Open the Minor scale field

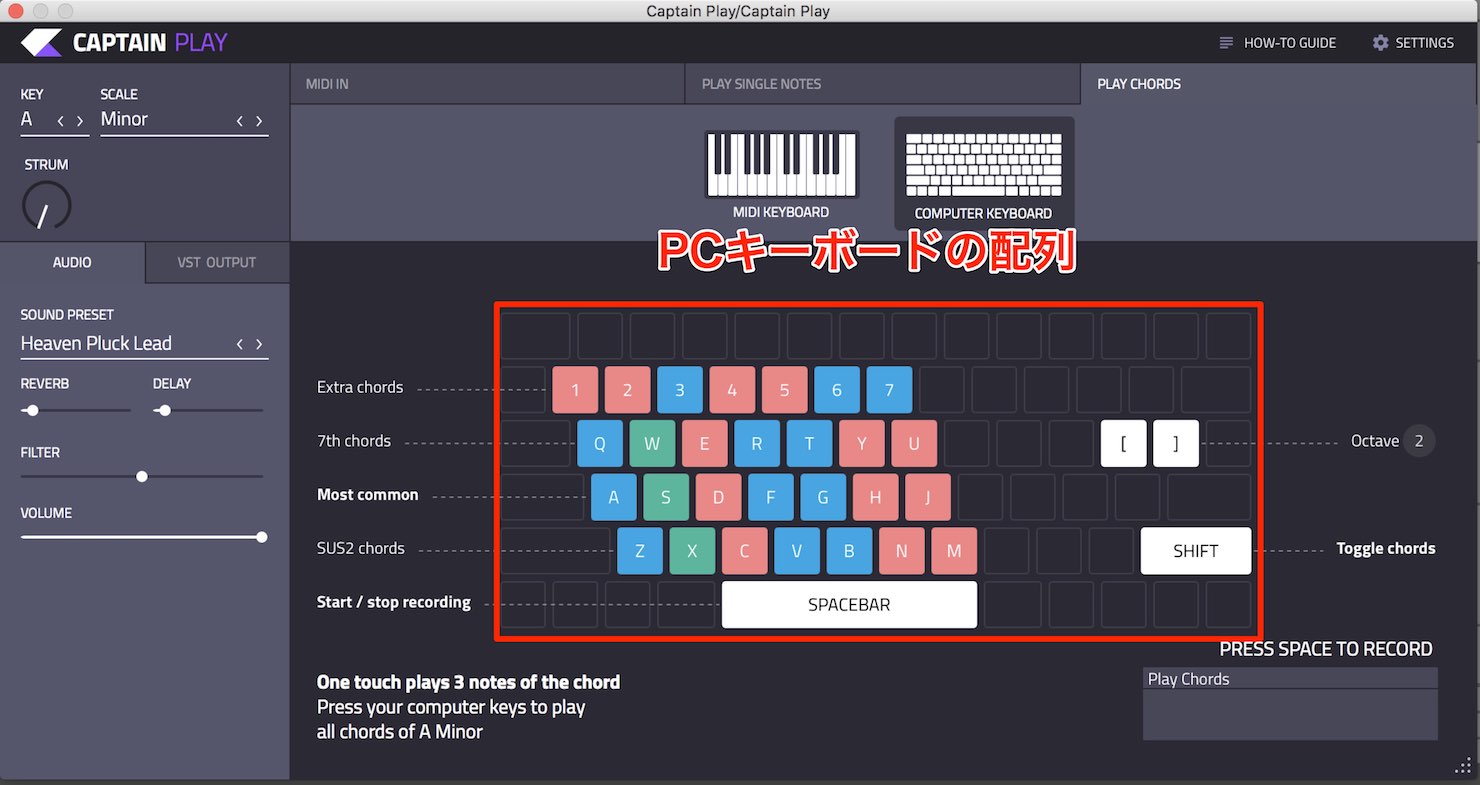point(184,120)
